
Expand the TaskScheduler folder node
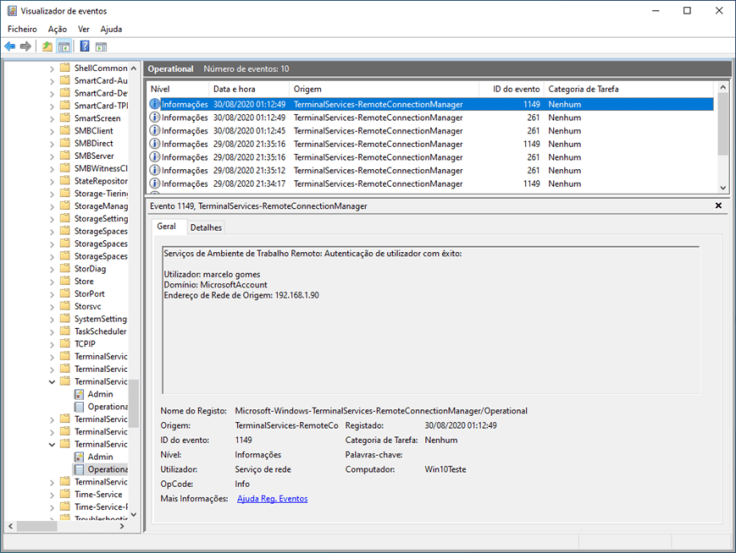[52, 331]
